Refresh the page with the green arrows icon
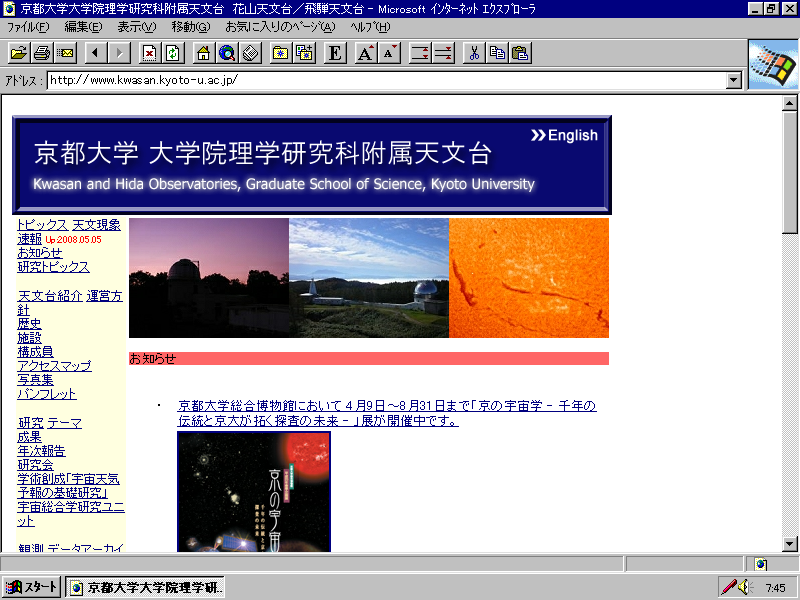 (173, 53)
